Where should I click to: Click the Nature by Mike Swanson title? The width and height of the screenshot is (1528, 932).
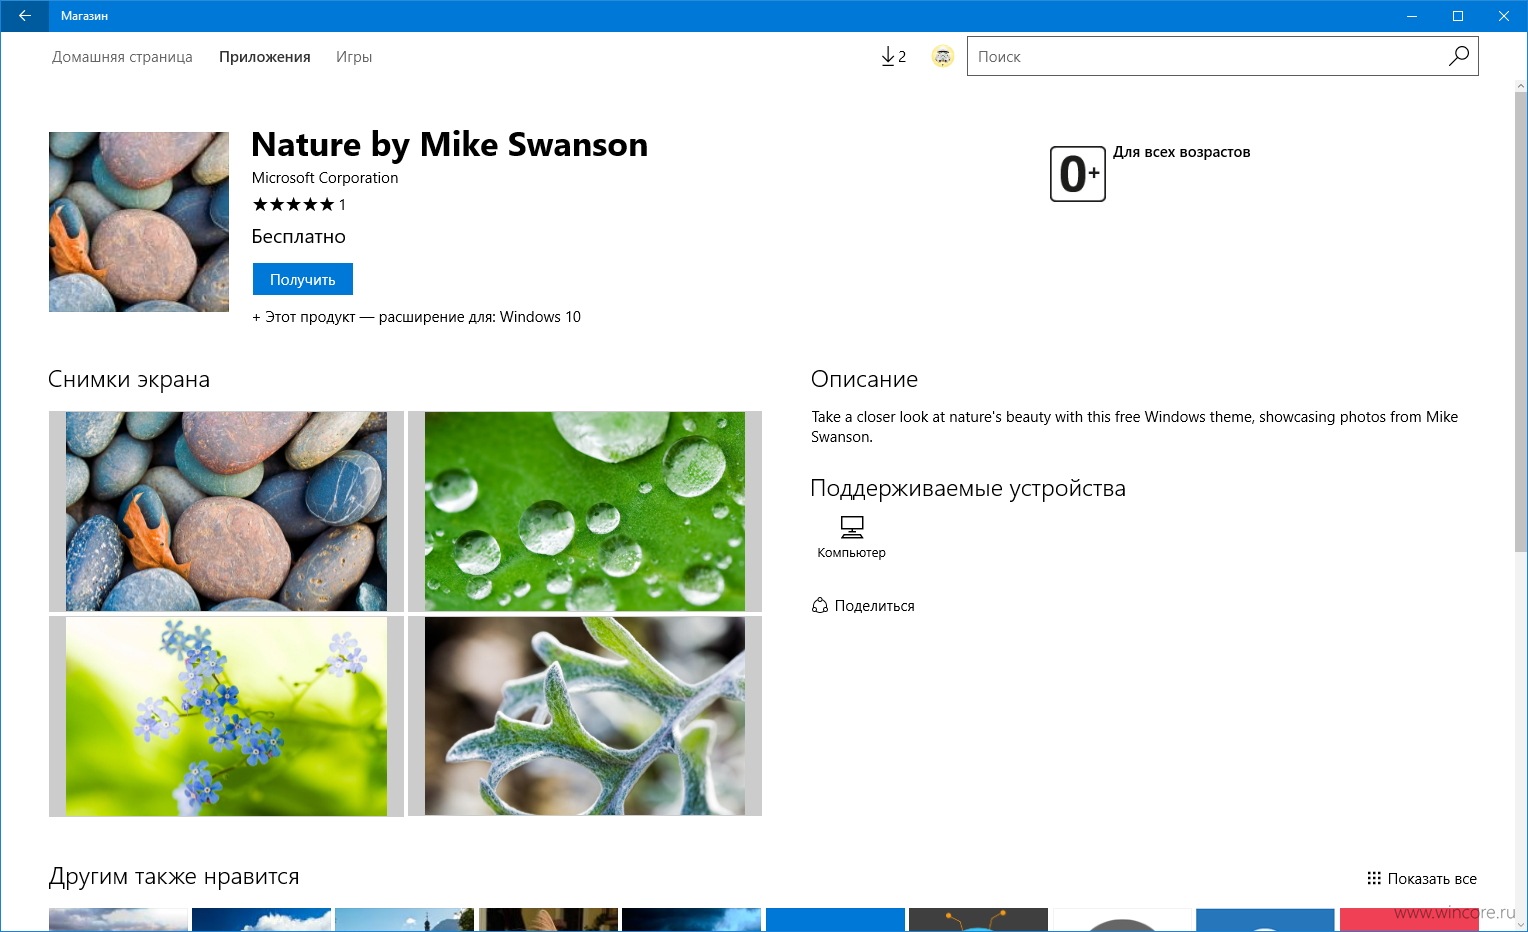tap(449, 145)
